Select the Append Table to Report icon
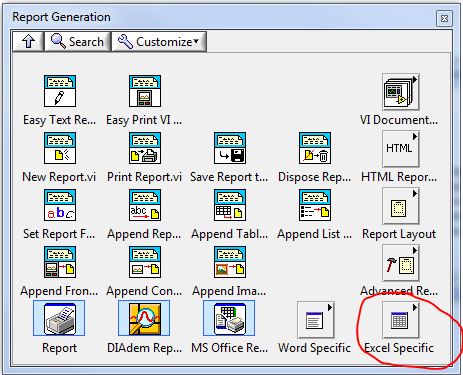The width and height of the screenshot is (463, 375). point(230,205)
